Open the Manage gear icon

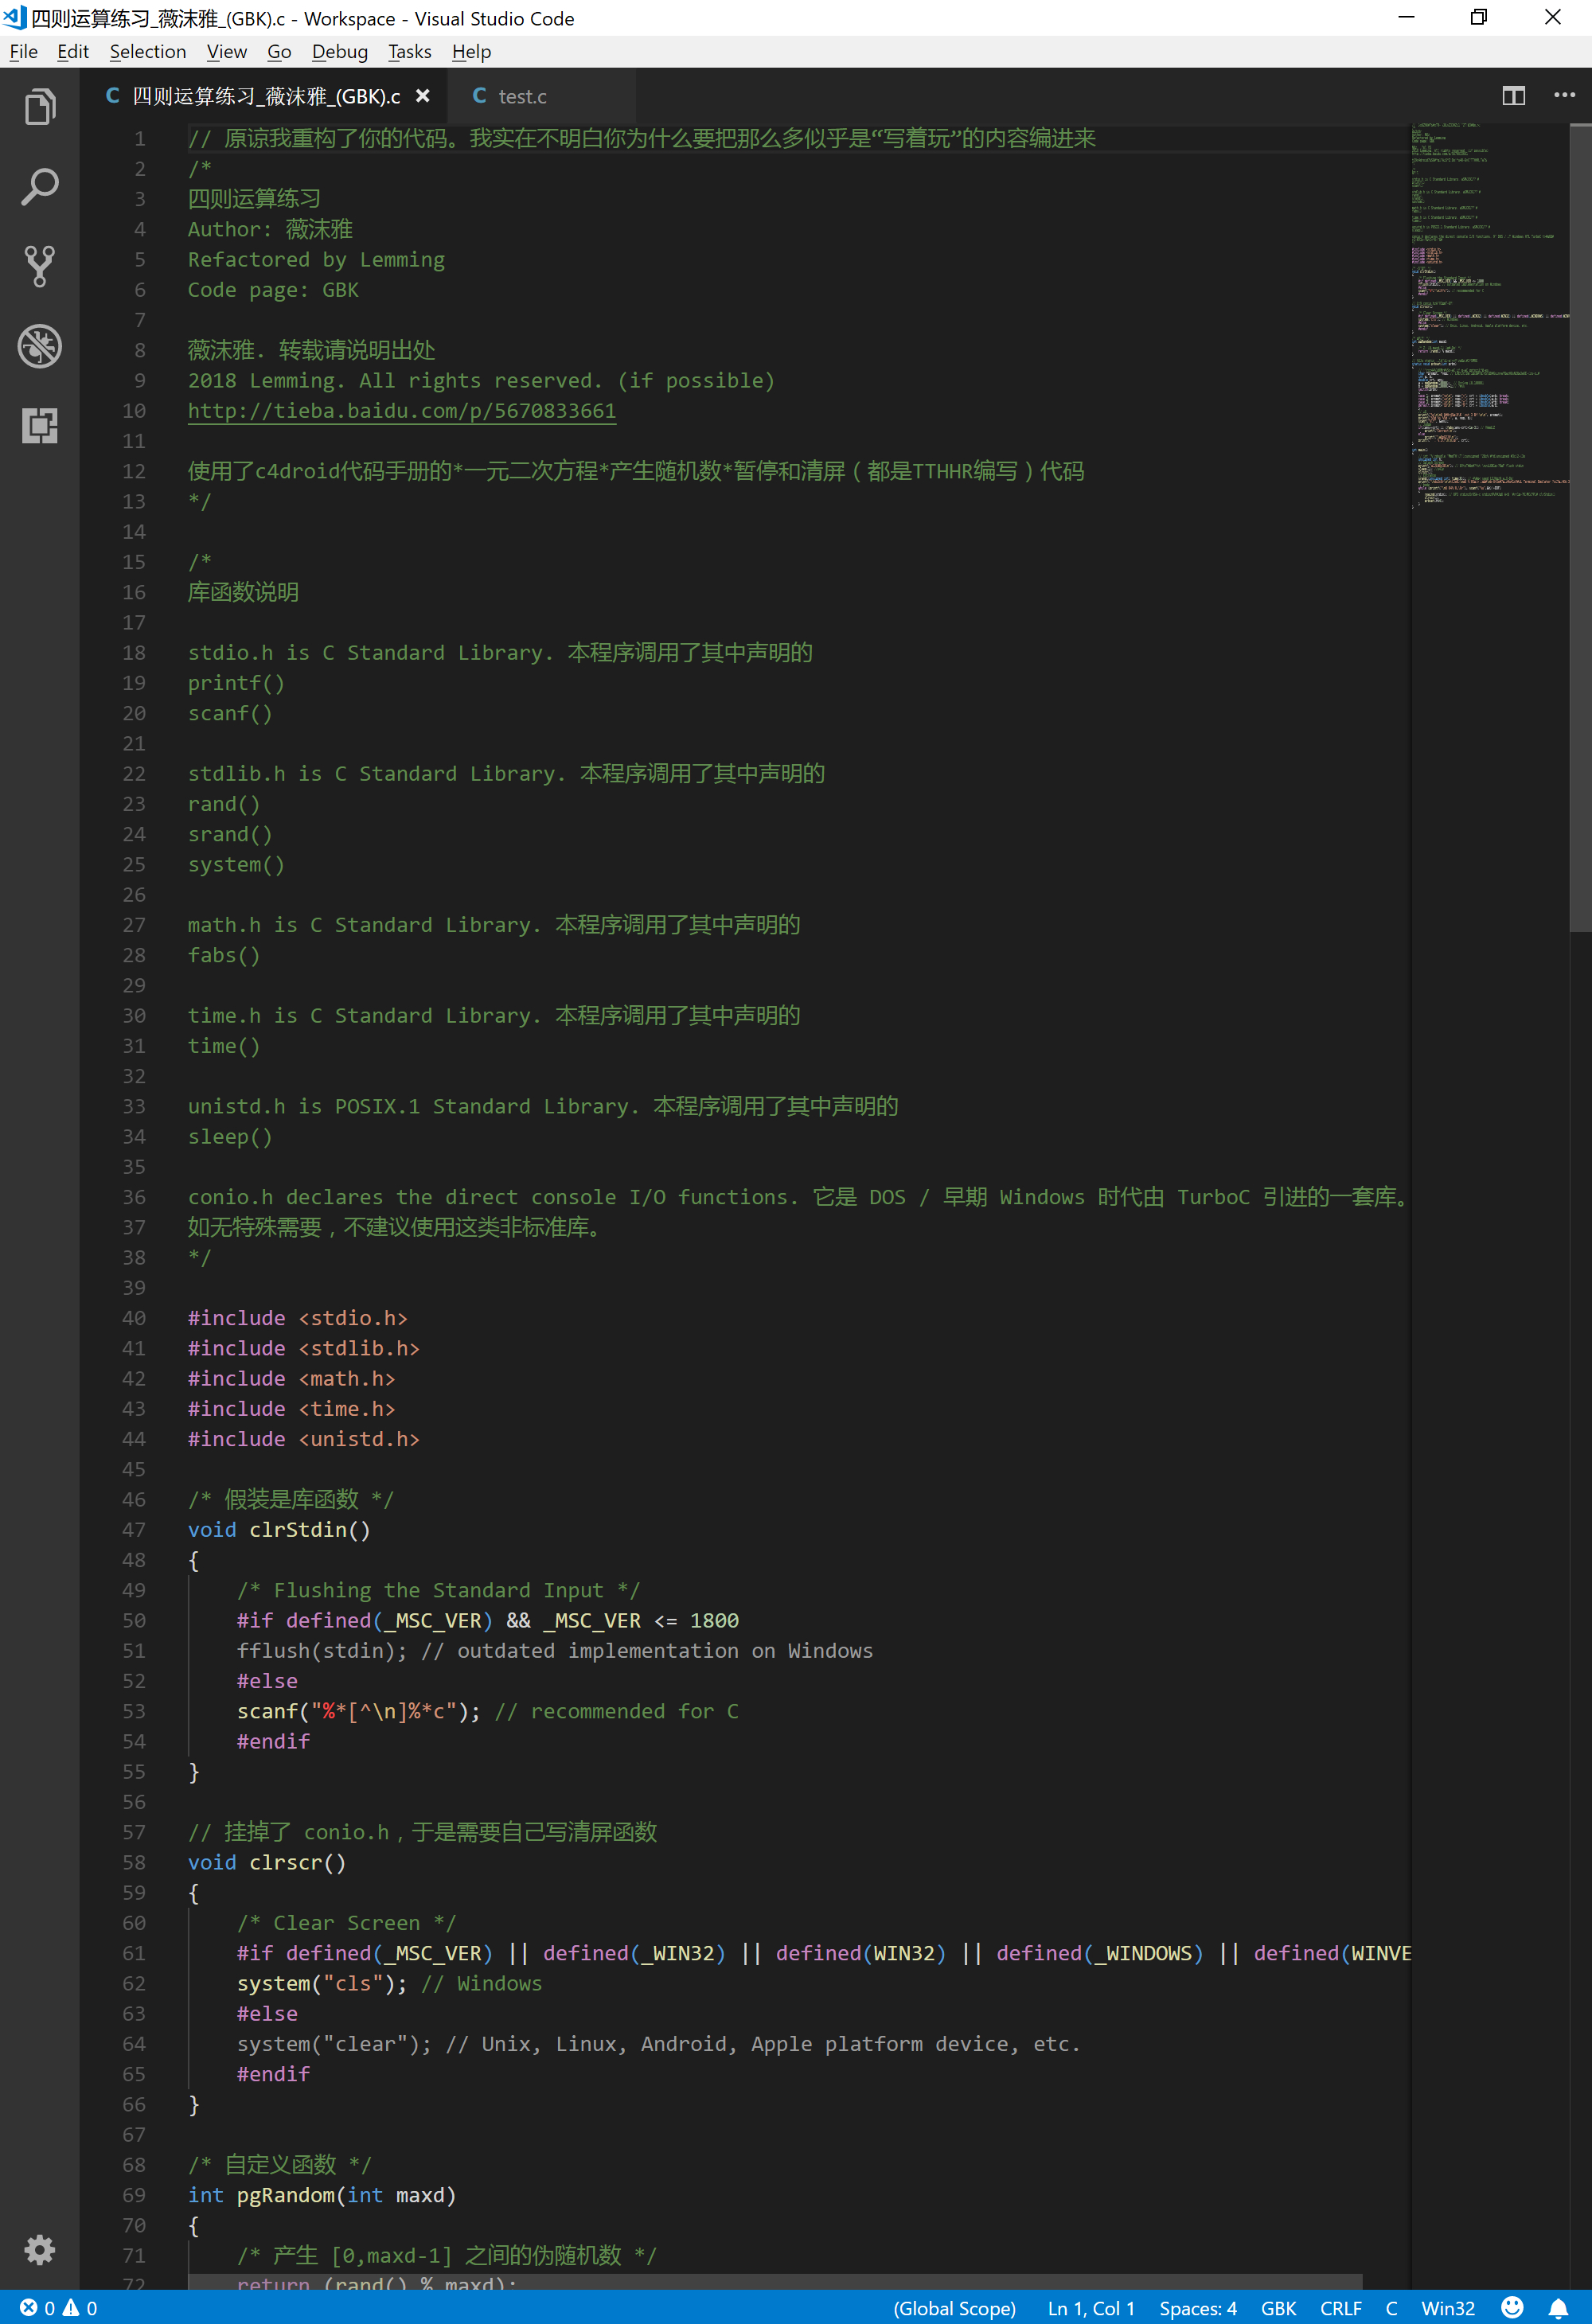[40, 2250]
